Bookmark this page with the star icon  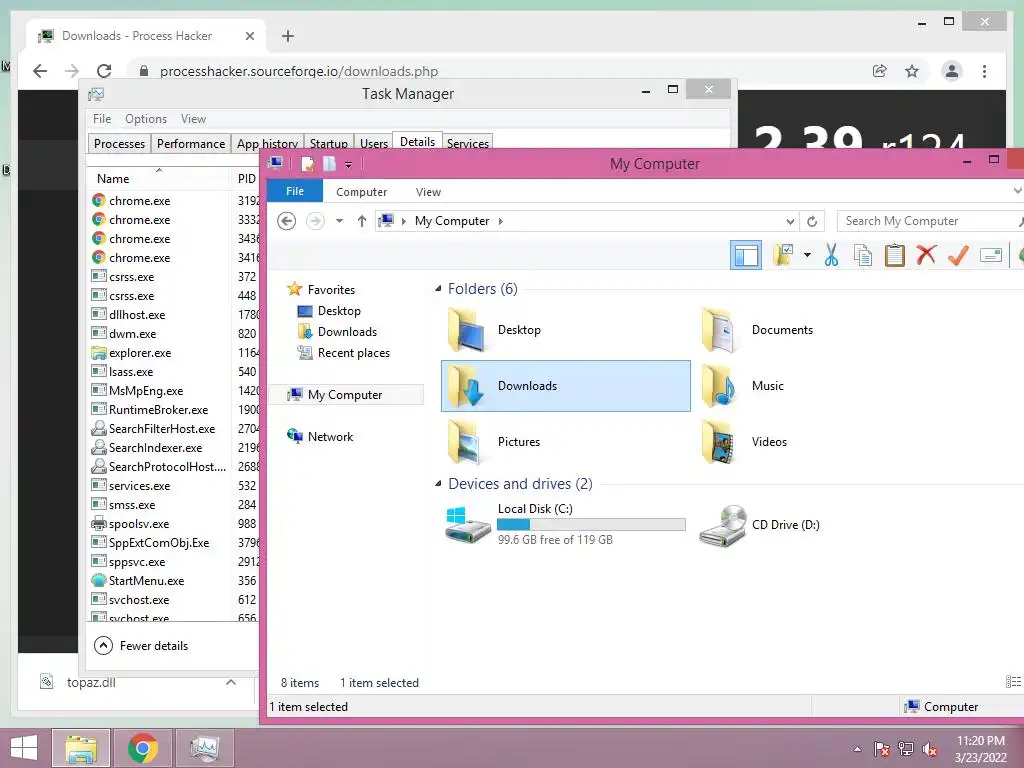point(912,71)
